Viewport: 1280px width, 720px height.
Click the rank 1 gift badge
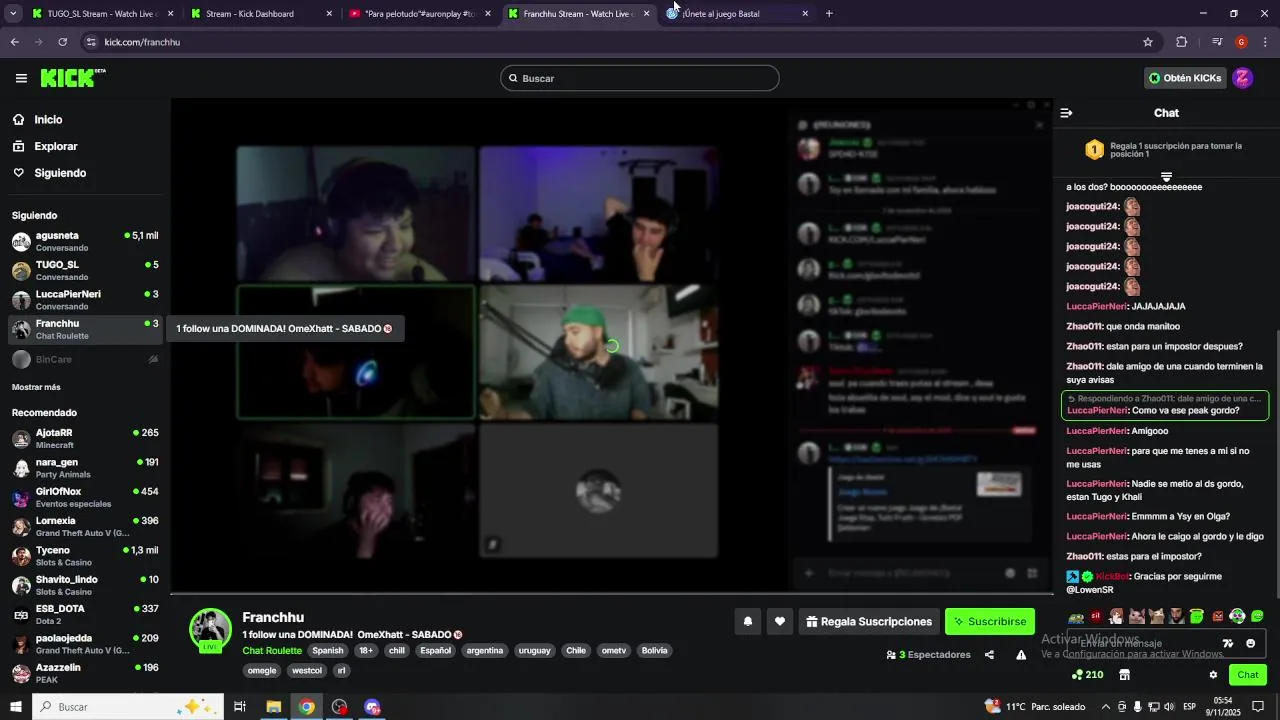coord(1094,150)
